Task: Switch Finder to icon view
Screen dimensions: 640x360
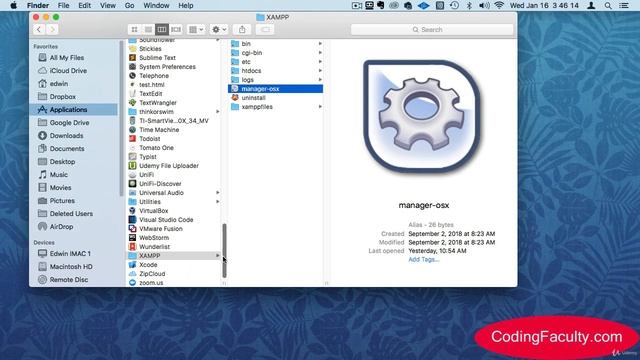Action: tap(134, 29)
